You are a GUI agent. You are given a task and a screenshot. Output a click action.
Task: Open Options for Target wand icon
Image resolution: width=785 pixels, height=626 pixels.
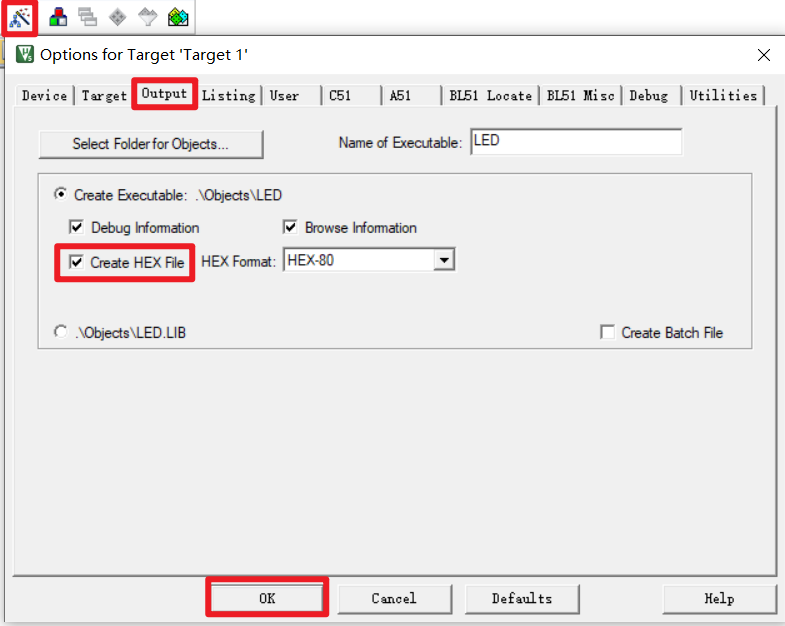20,18
